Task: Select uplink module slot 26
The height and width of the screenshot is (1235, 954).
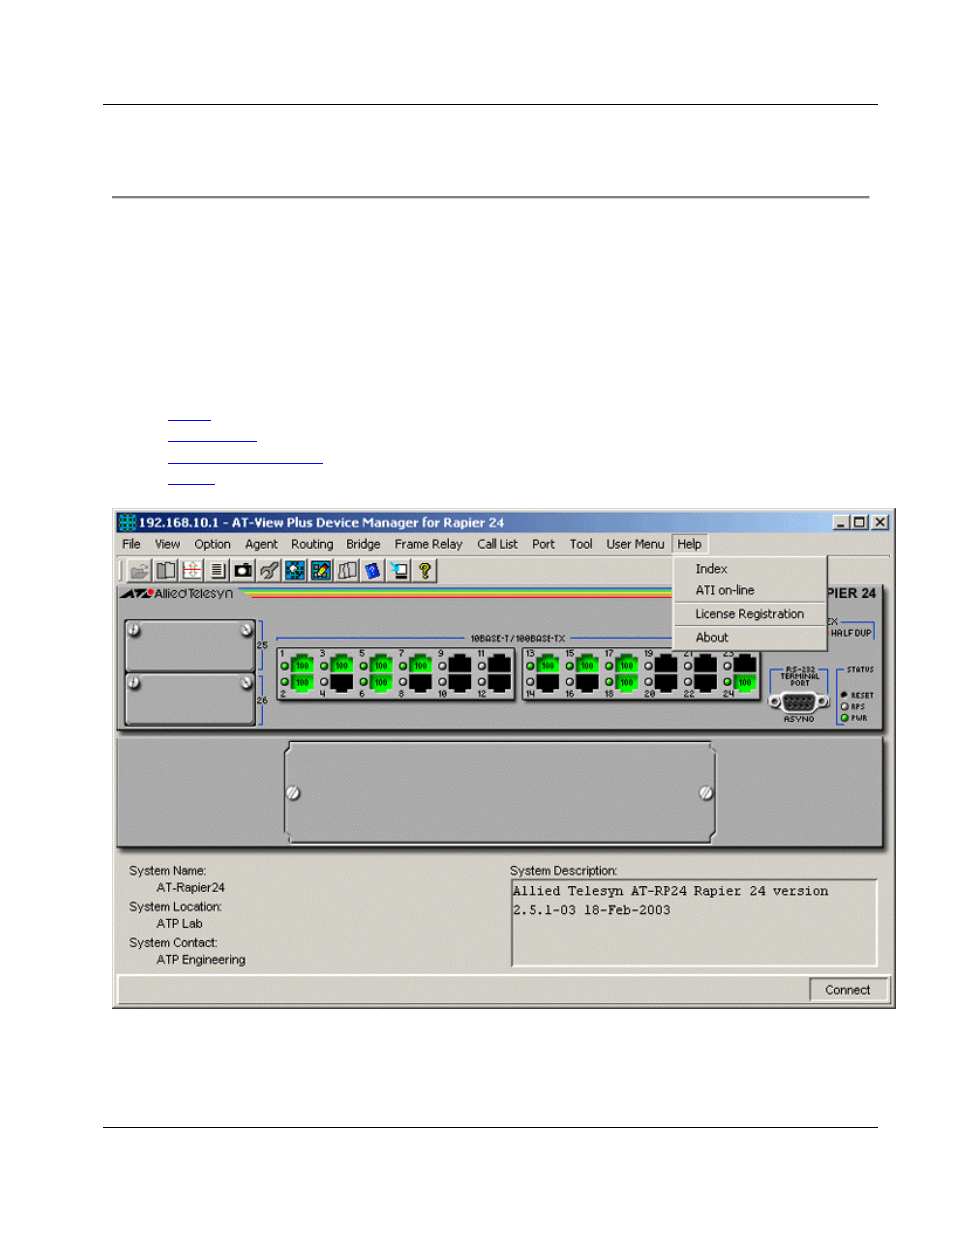Action: [190, 698]
